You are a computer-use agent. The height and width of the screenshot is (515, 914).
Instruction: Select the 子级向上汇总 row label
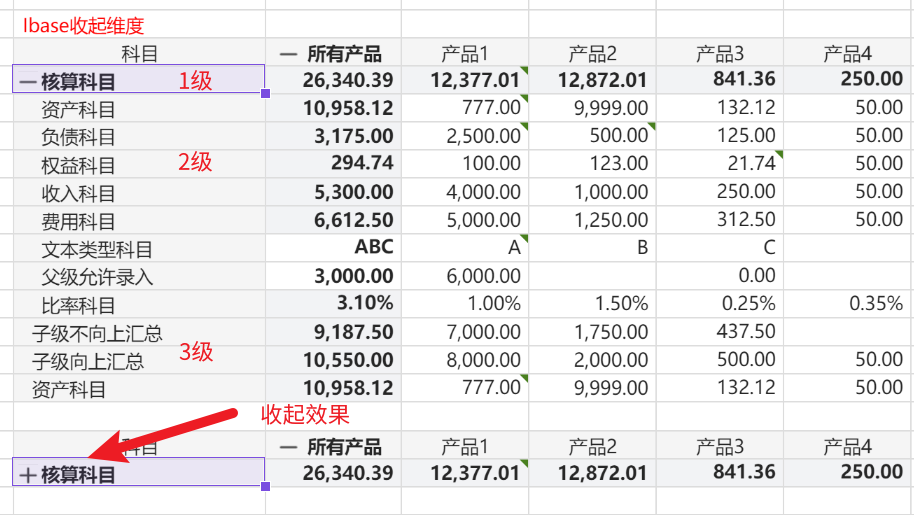pyautogui.click(x=87, y=361)
